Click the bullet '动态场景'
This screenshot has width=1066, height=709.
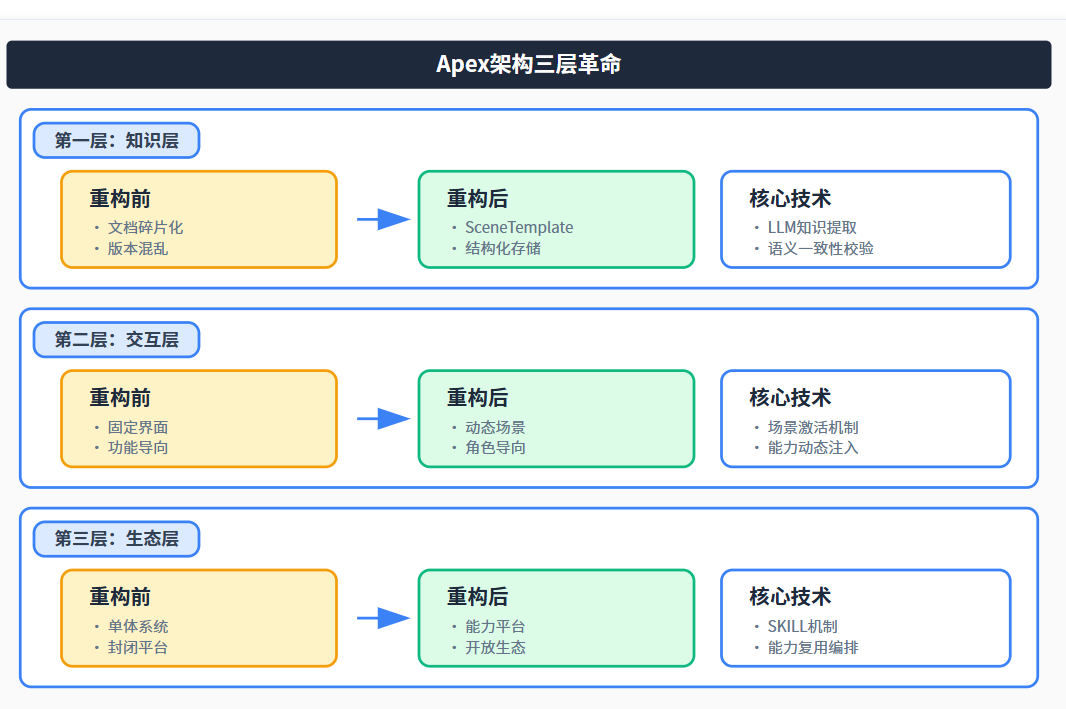495,428
